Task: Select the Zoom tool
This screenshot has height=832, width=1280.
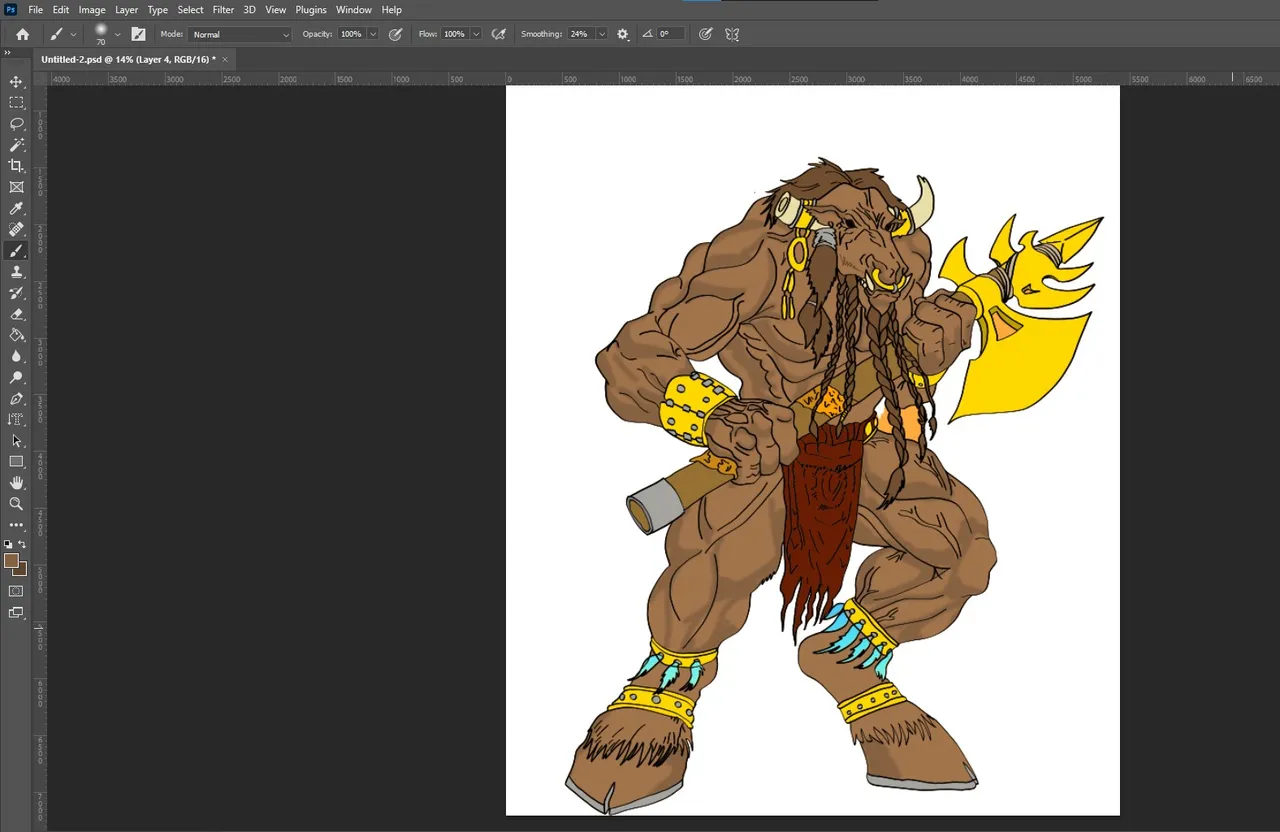Action: point(16,504)
